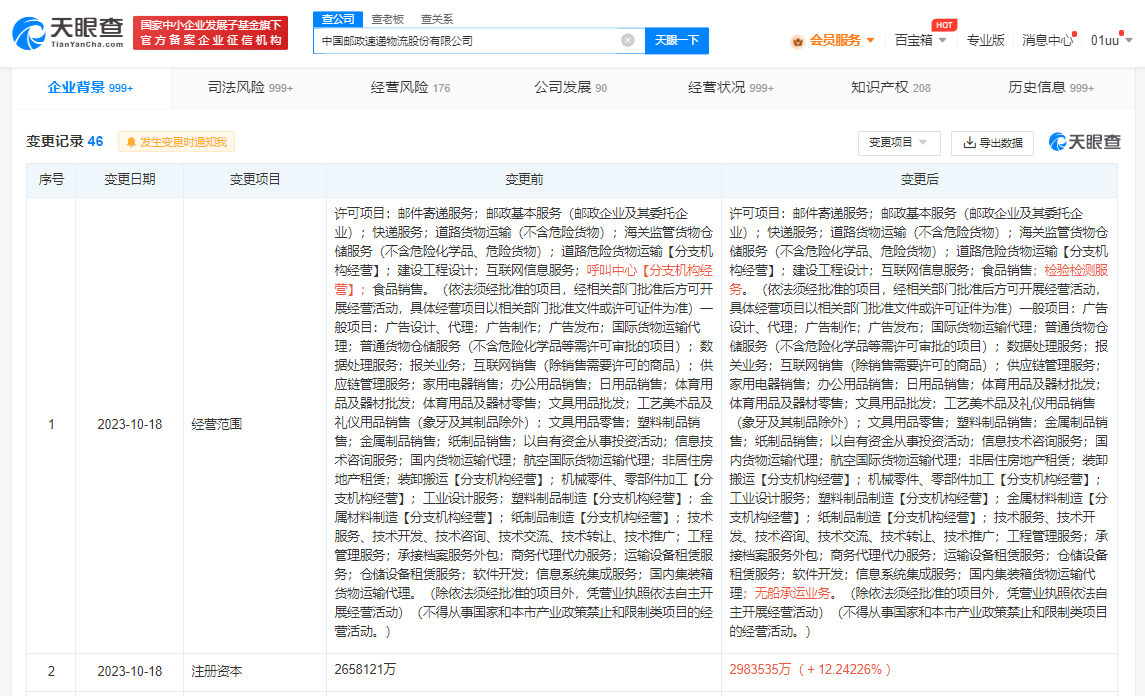This screenshot has width=1145, height=696.
Task: Switch to the 历史信息 tab
Action: coord(1051,88)
